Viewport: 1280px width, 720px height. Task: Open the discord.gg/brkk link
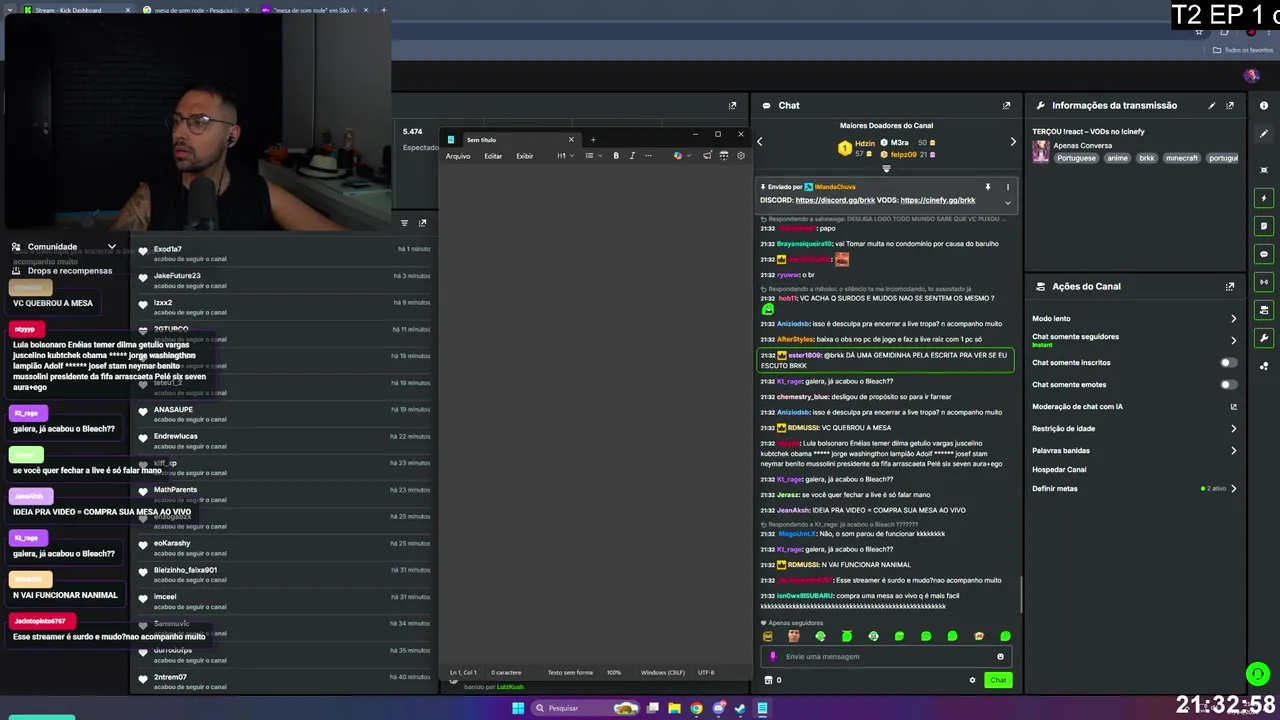pyautogui.click(x=835, y=200)
